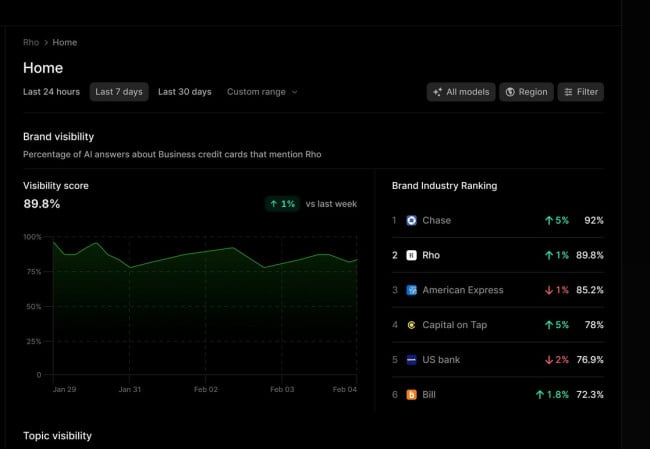Click the 85.2% value for American Express
The height and width of the screenshot is (449, 650).
pyautogui.click(x=590, y=290)
